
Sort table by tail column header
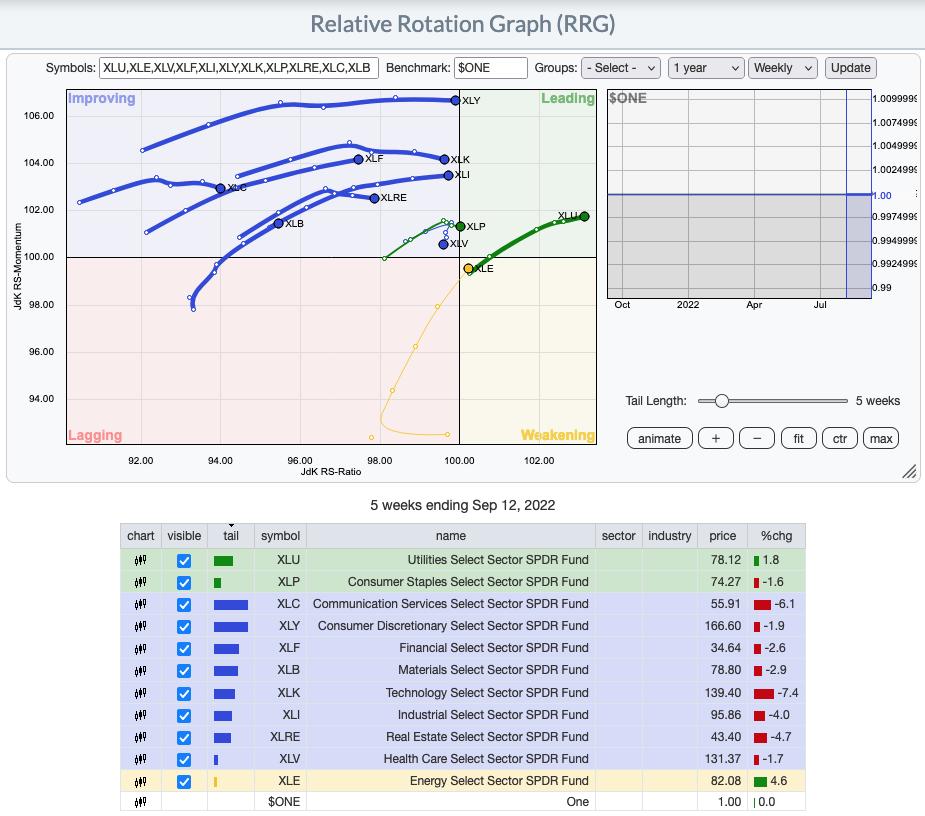click(231, 536)
